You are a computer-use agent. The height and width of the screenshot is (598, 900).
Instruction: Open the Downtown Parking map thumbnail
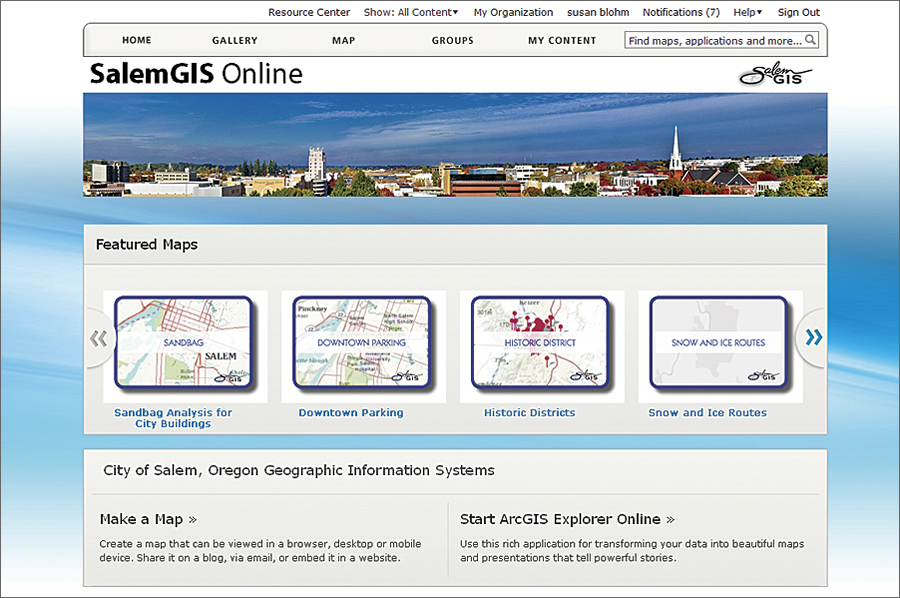click(x=363, y=343)
